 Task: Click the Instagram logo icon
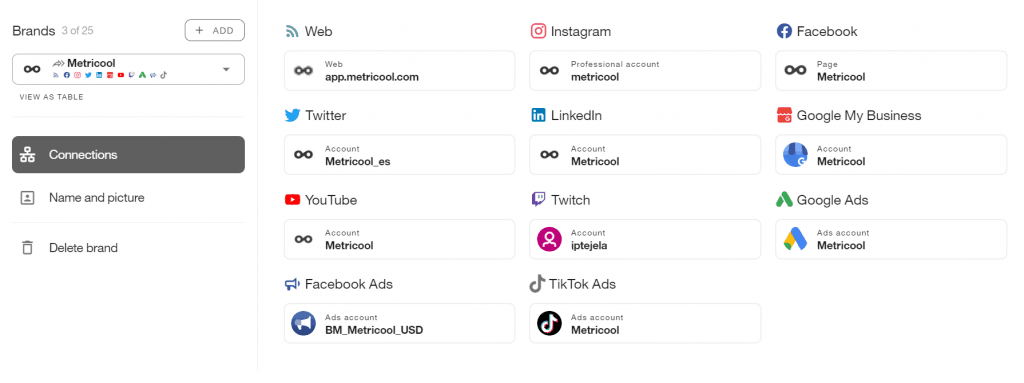(538, 31)
